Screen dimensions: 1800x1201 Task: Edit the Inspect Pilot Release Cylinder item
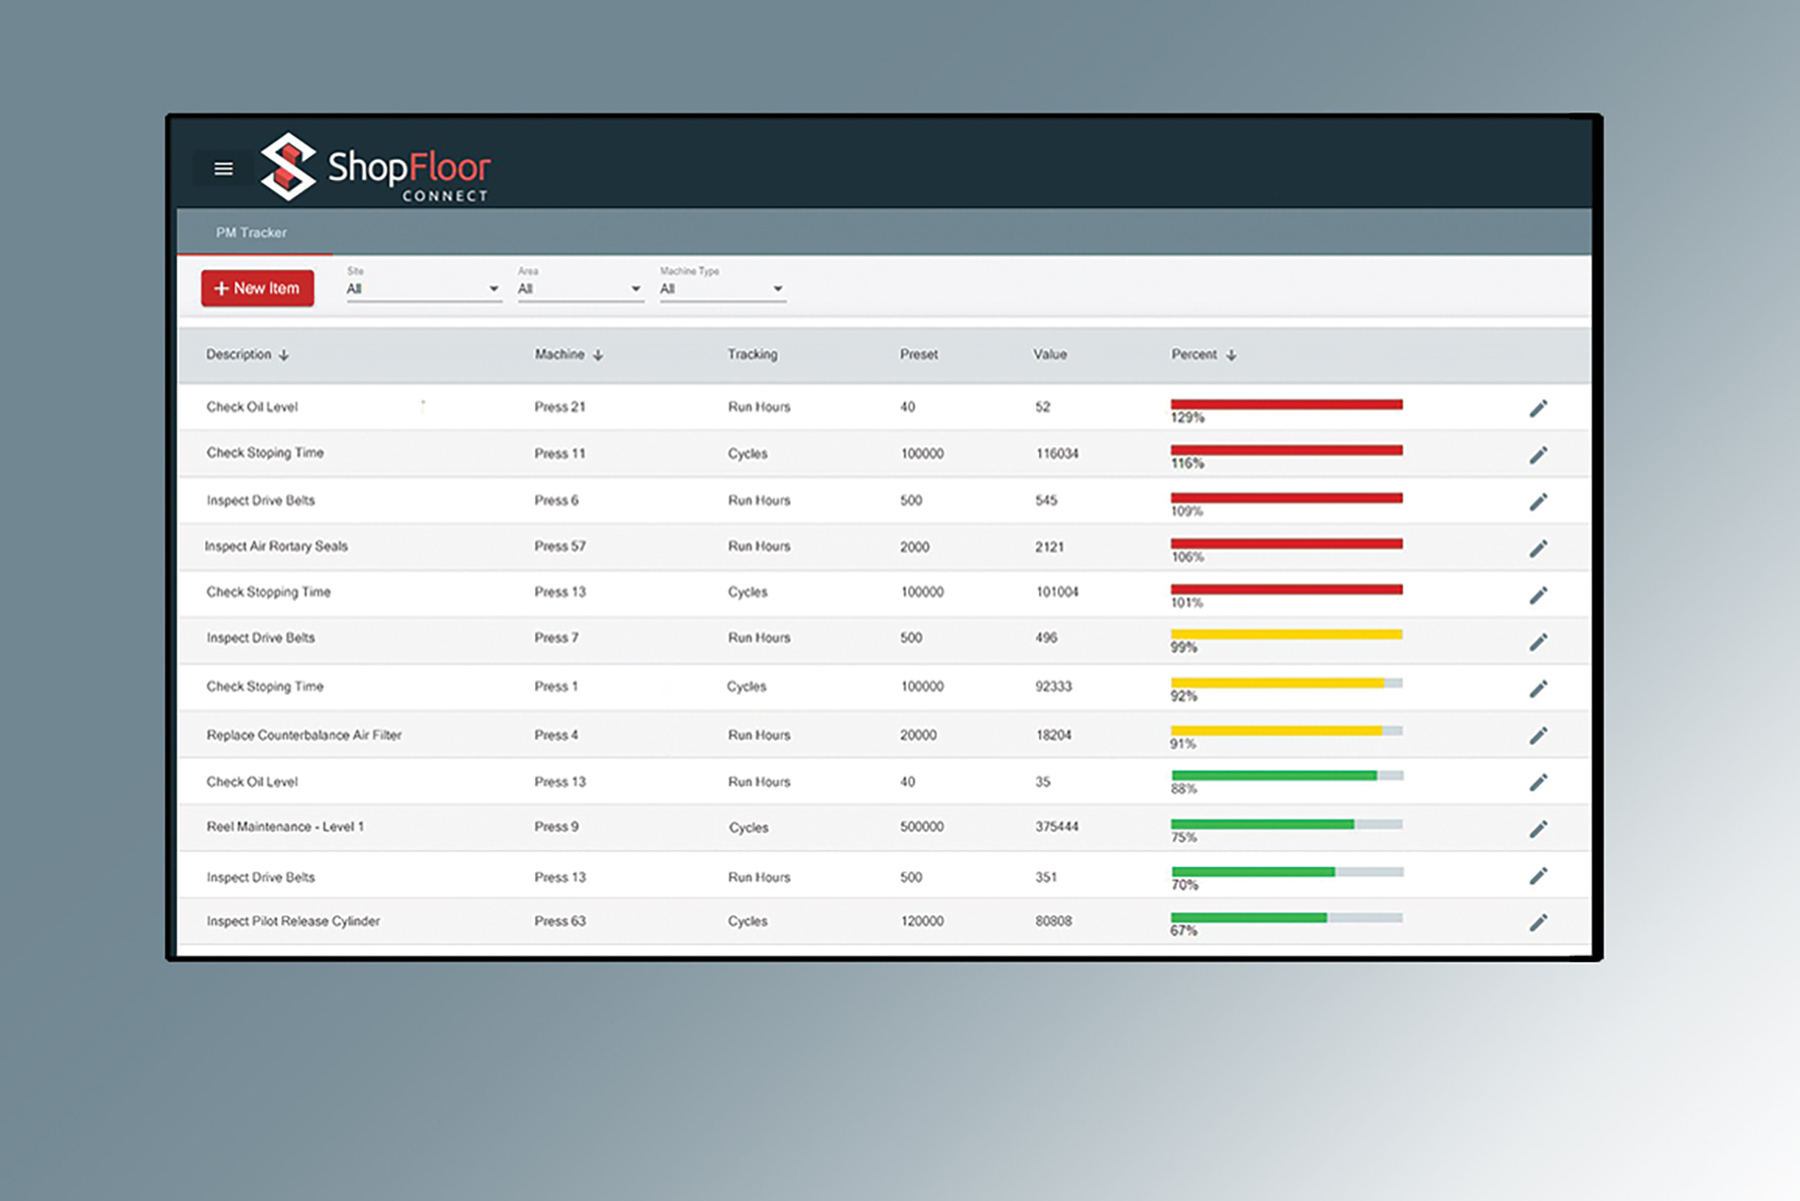click(x=1539, y=922)
